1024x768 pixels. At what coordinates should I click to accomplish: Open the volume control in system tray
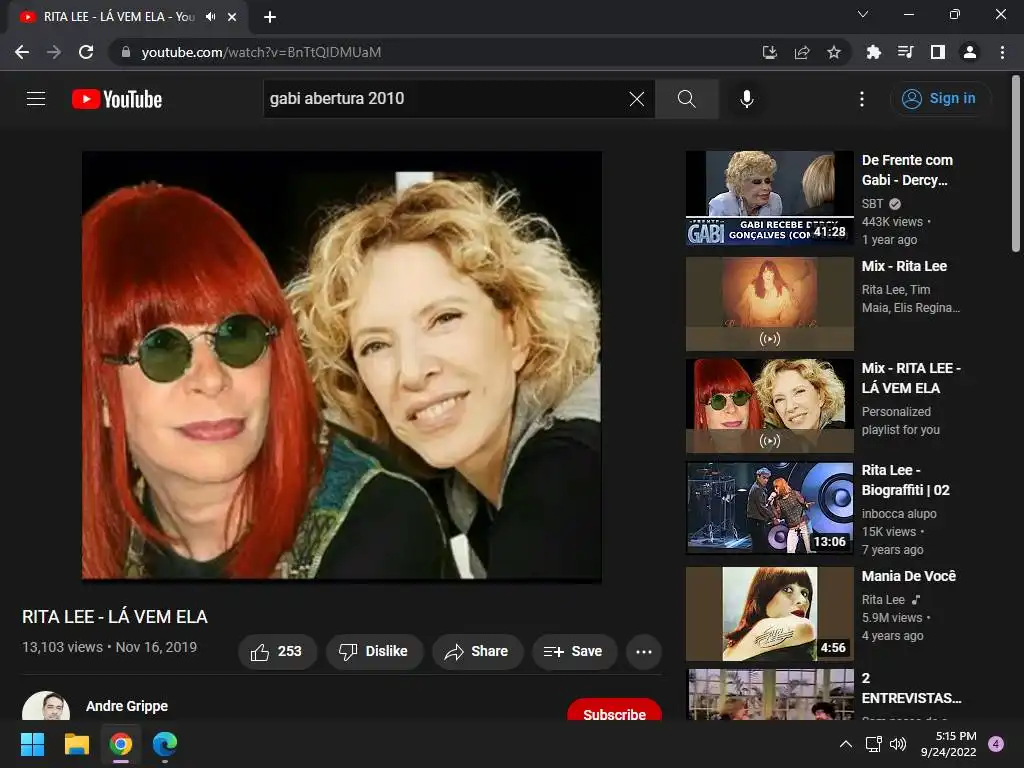pos(899,744)
